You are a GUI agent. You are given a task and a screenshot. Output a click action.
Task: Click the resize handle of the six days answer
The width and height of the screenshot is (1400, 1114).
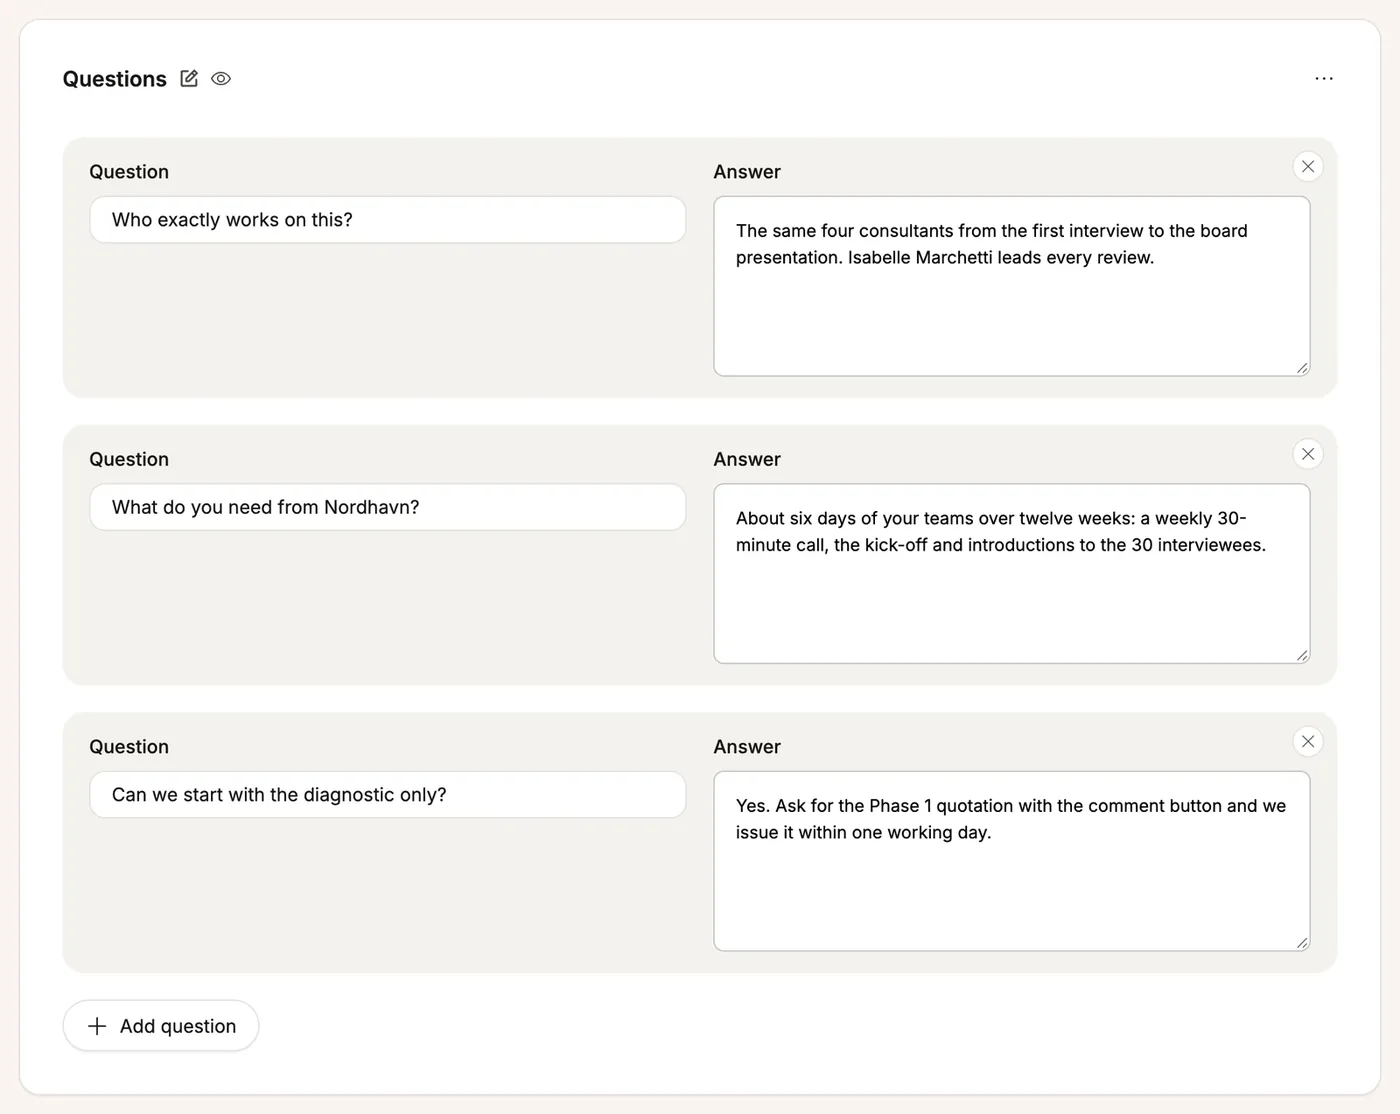[x=1302, y=655]
